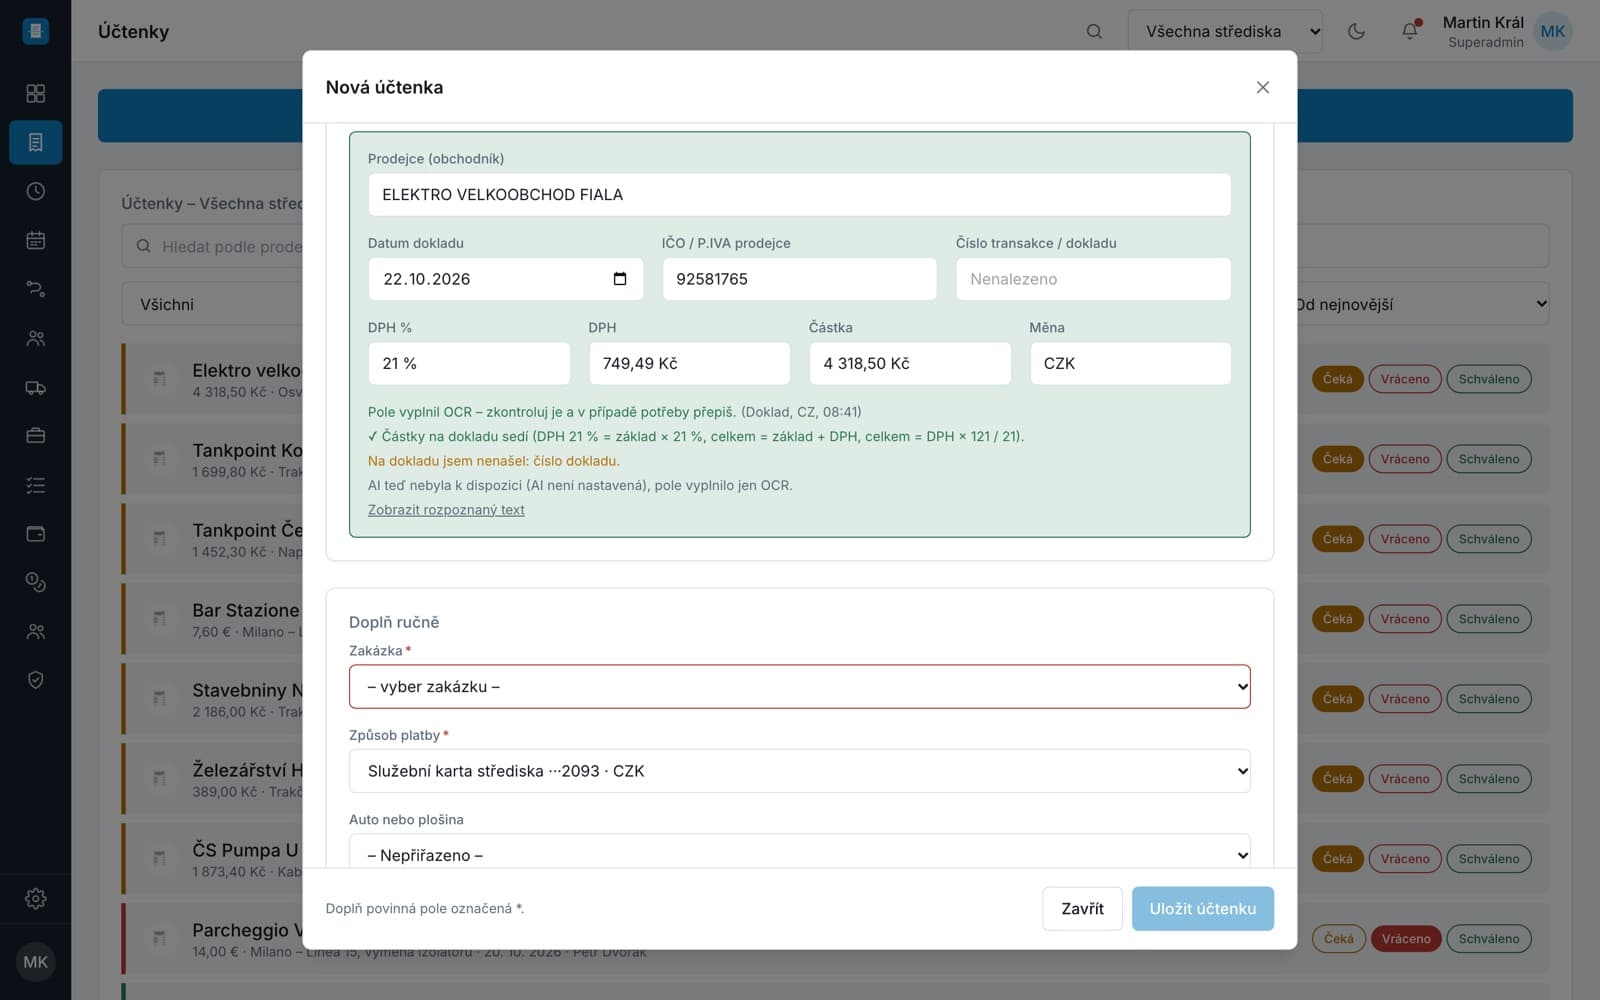Viewport: 1600px width, 1000px height.
Task: Open the dashboard grid icon in sidebar
Action: (35, 93)
